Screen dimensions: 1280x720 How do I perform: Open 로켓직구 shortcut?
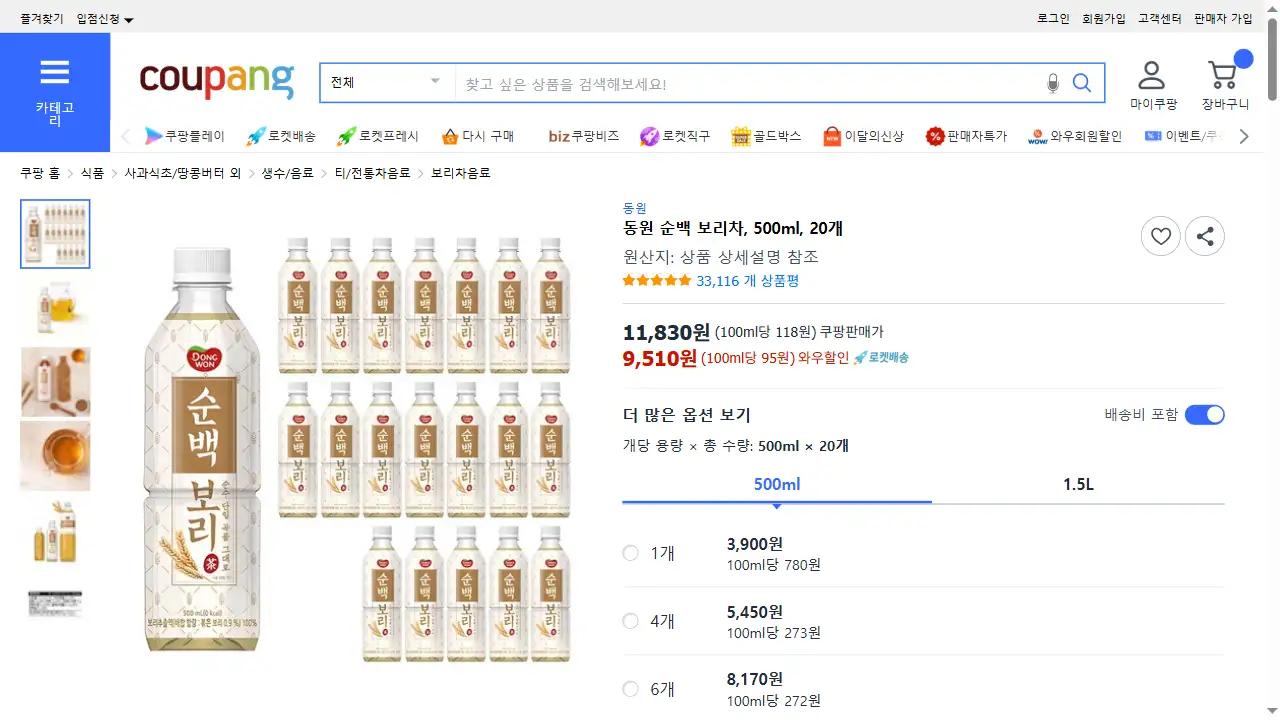675,136
